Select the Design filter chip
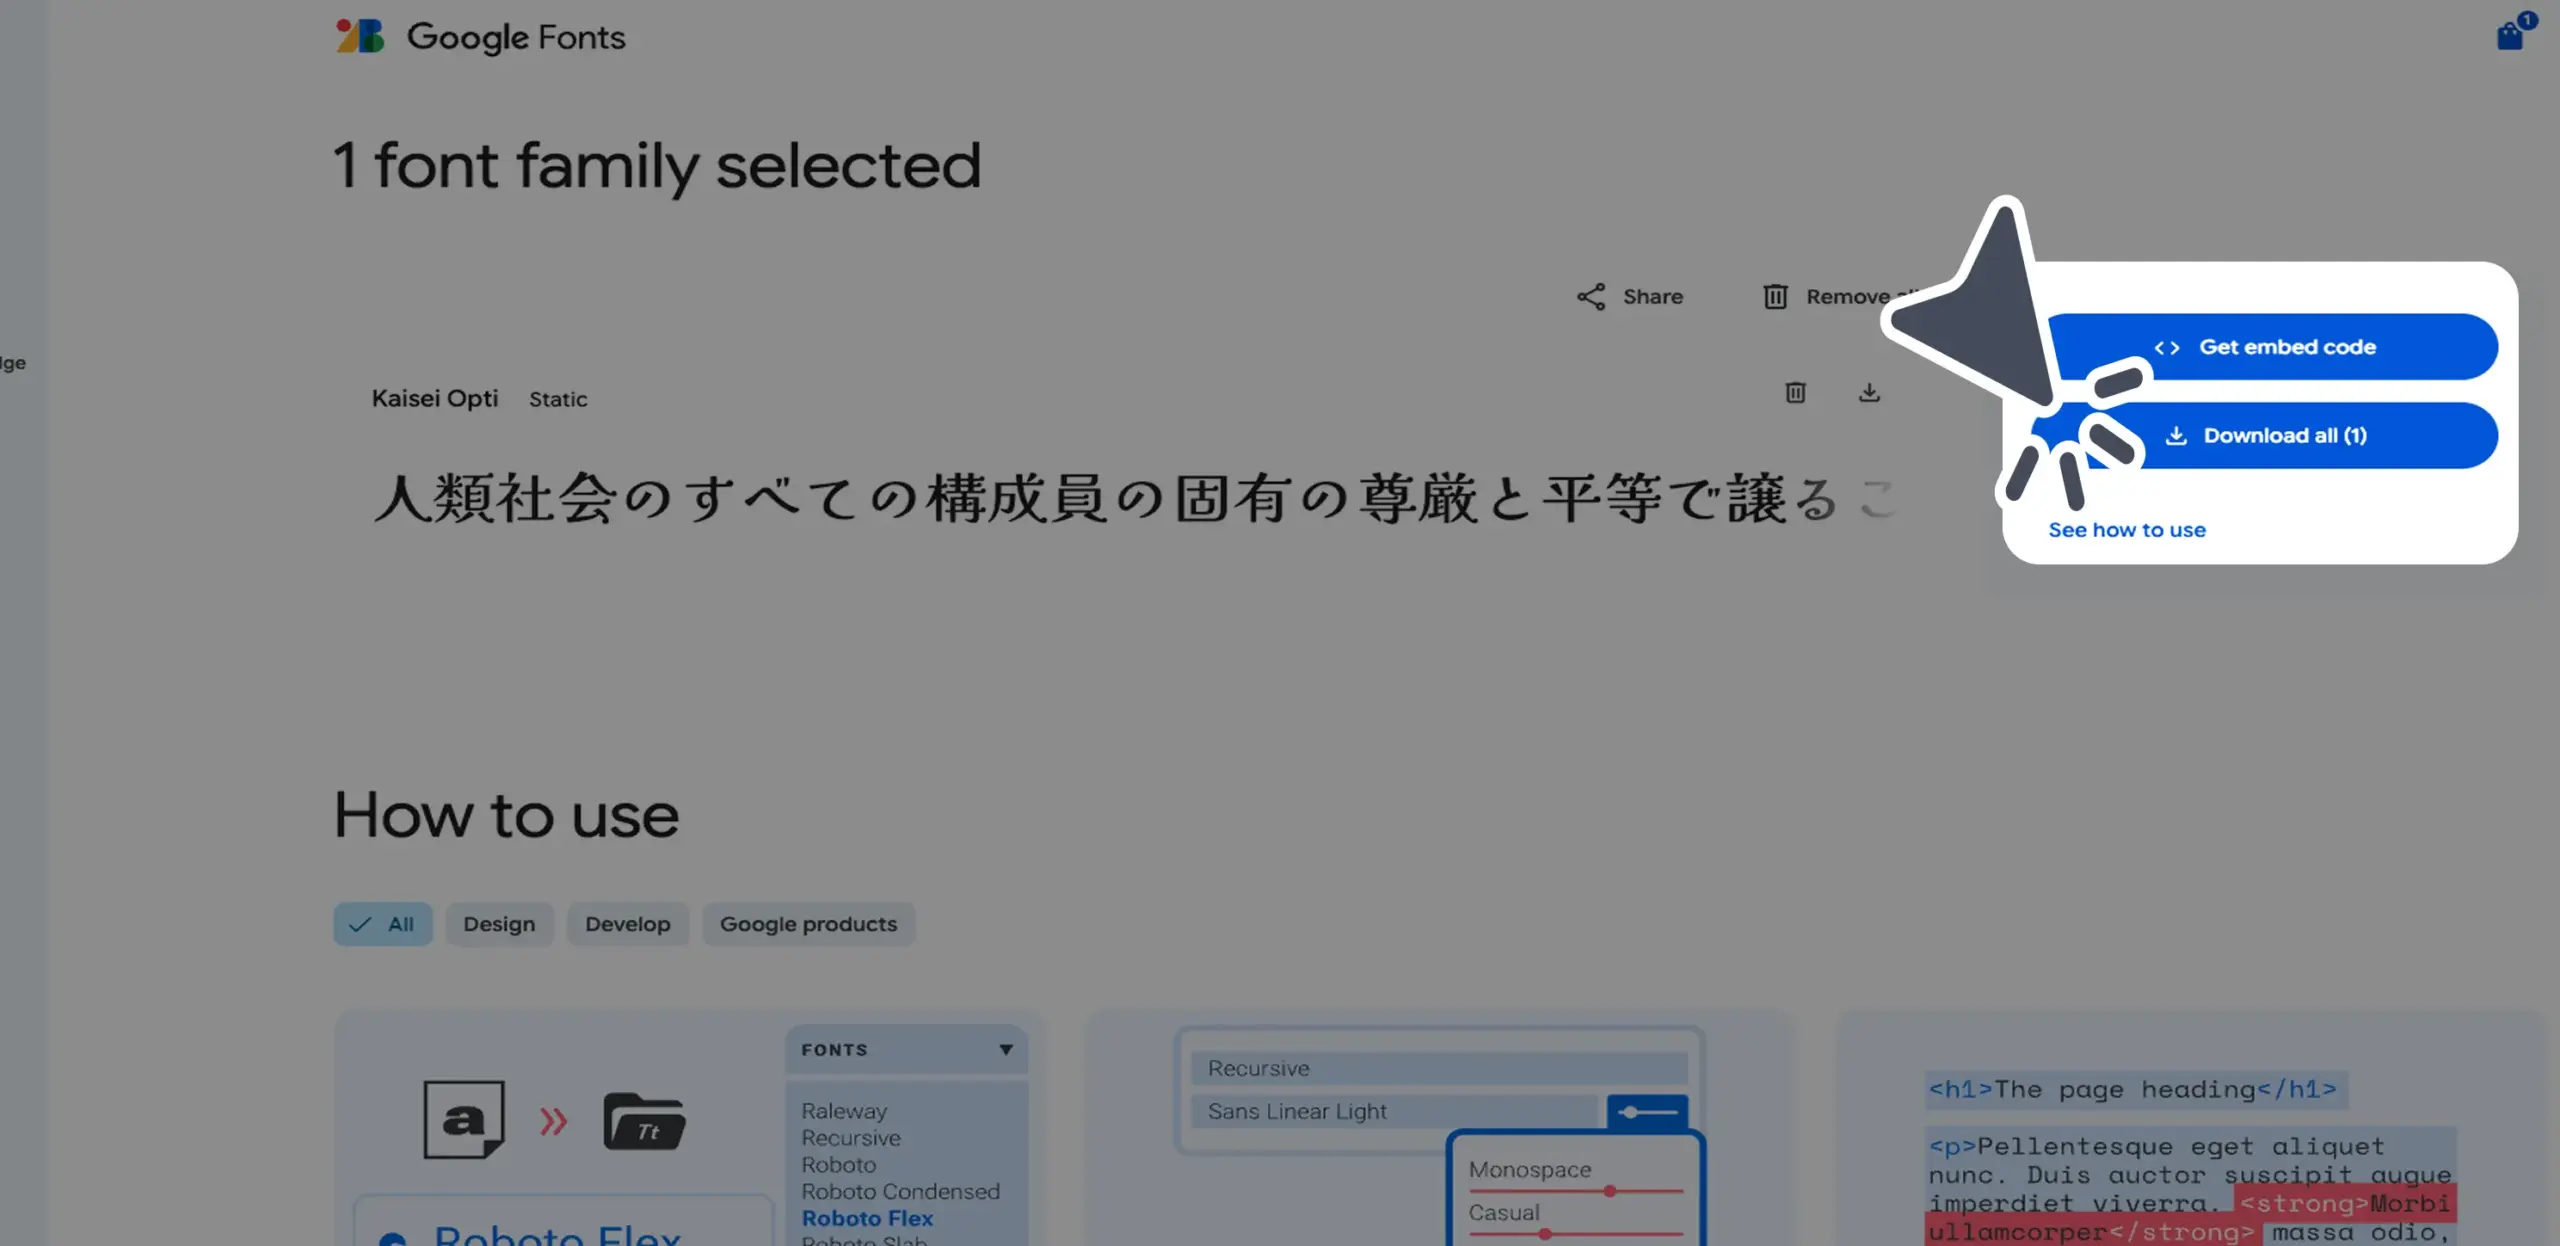2560x1246 pixels. (499, 925)
